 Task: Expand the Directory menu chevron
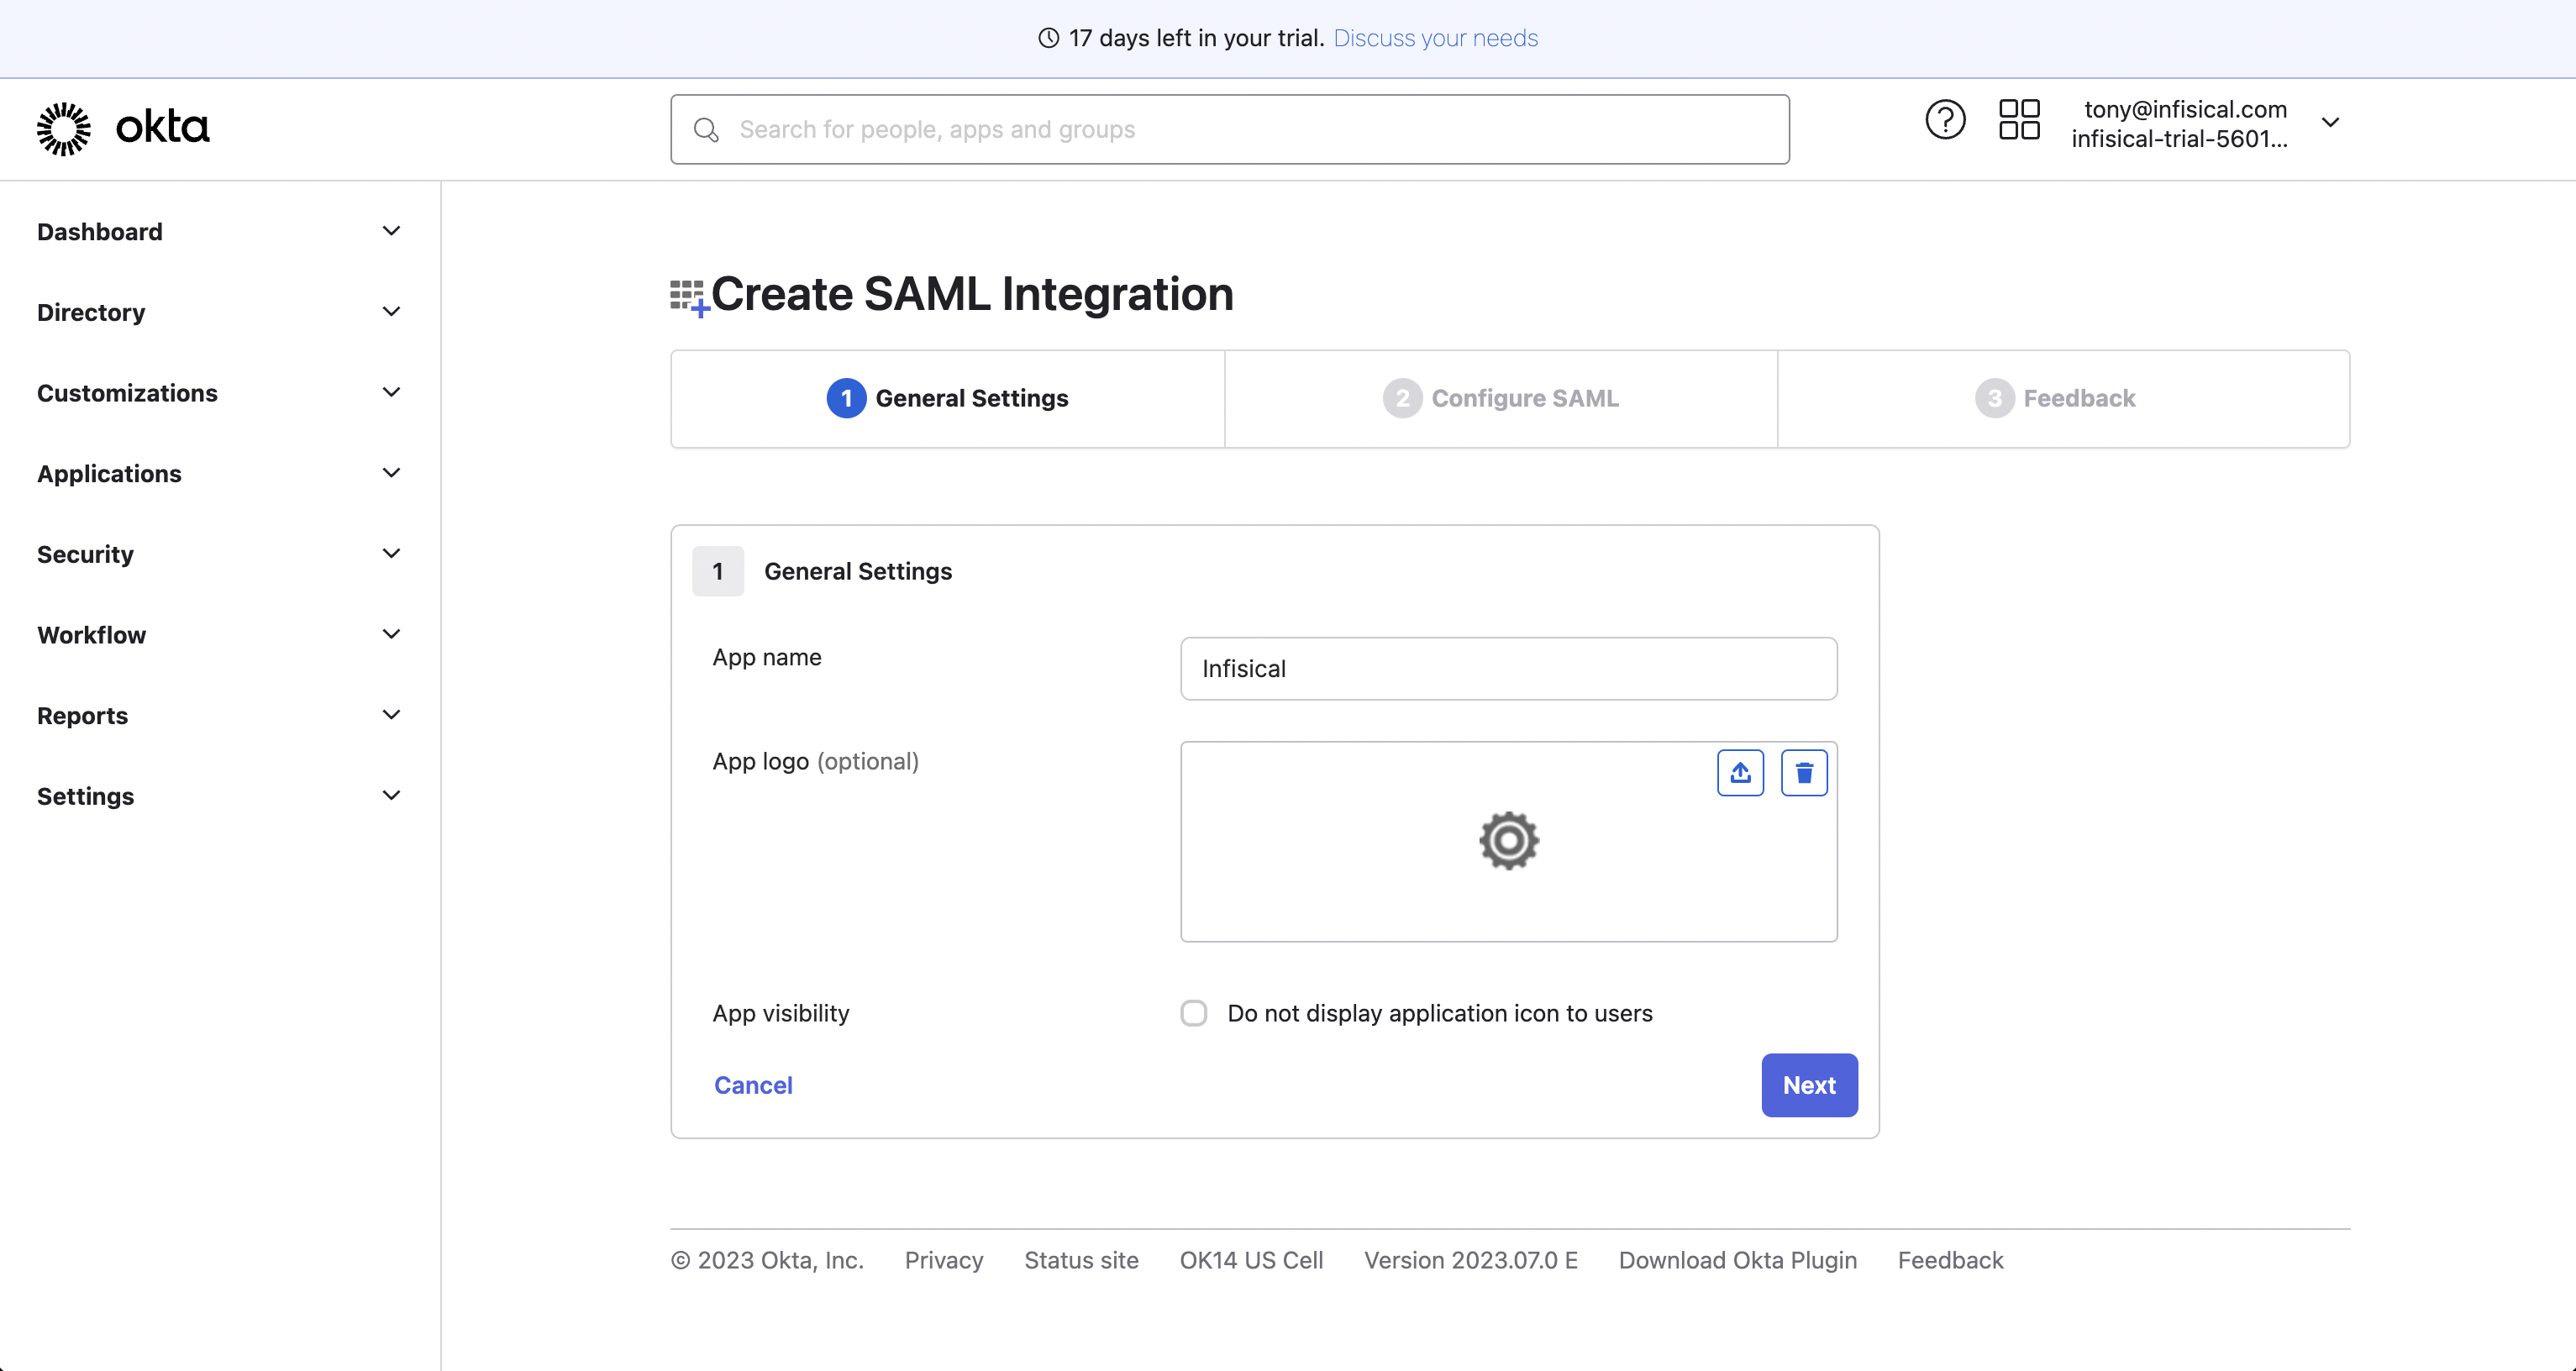pyautogui.click(x=391, y=312)
